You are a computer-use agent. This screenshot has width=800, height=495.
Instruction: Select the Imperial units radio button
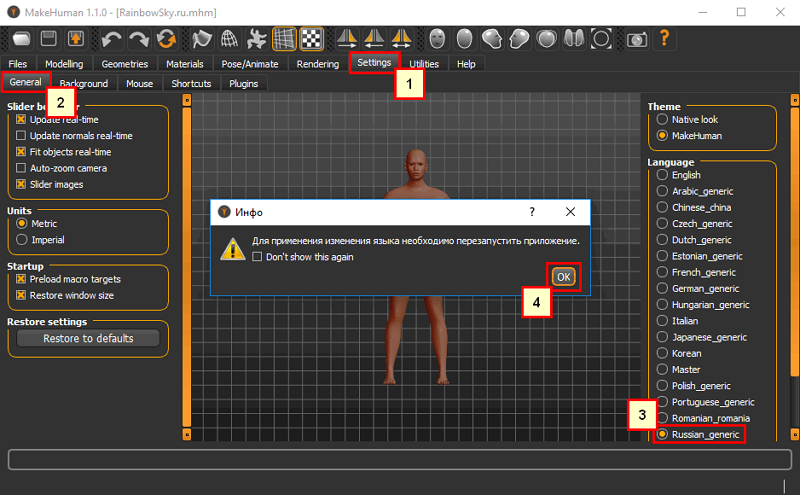click(21, 239)
